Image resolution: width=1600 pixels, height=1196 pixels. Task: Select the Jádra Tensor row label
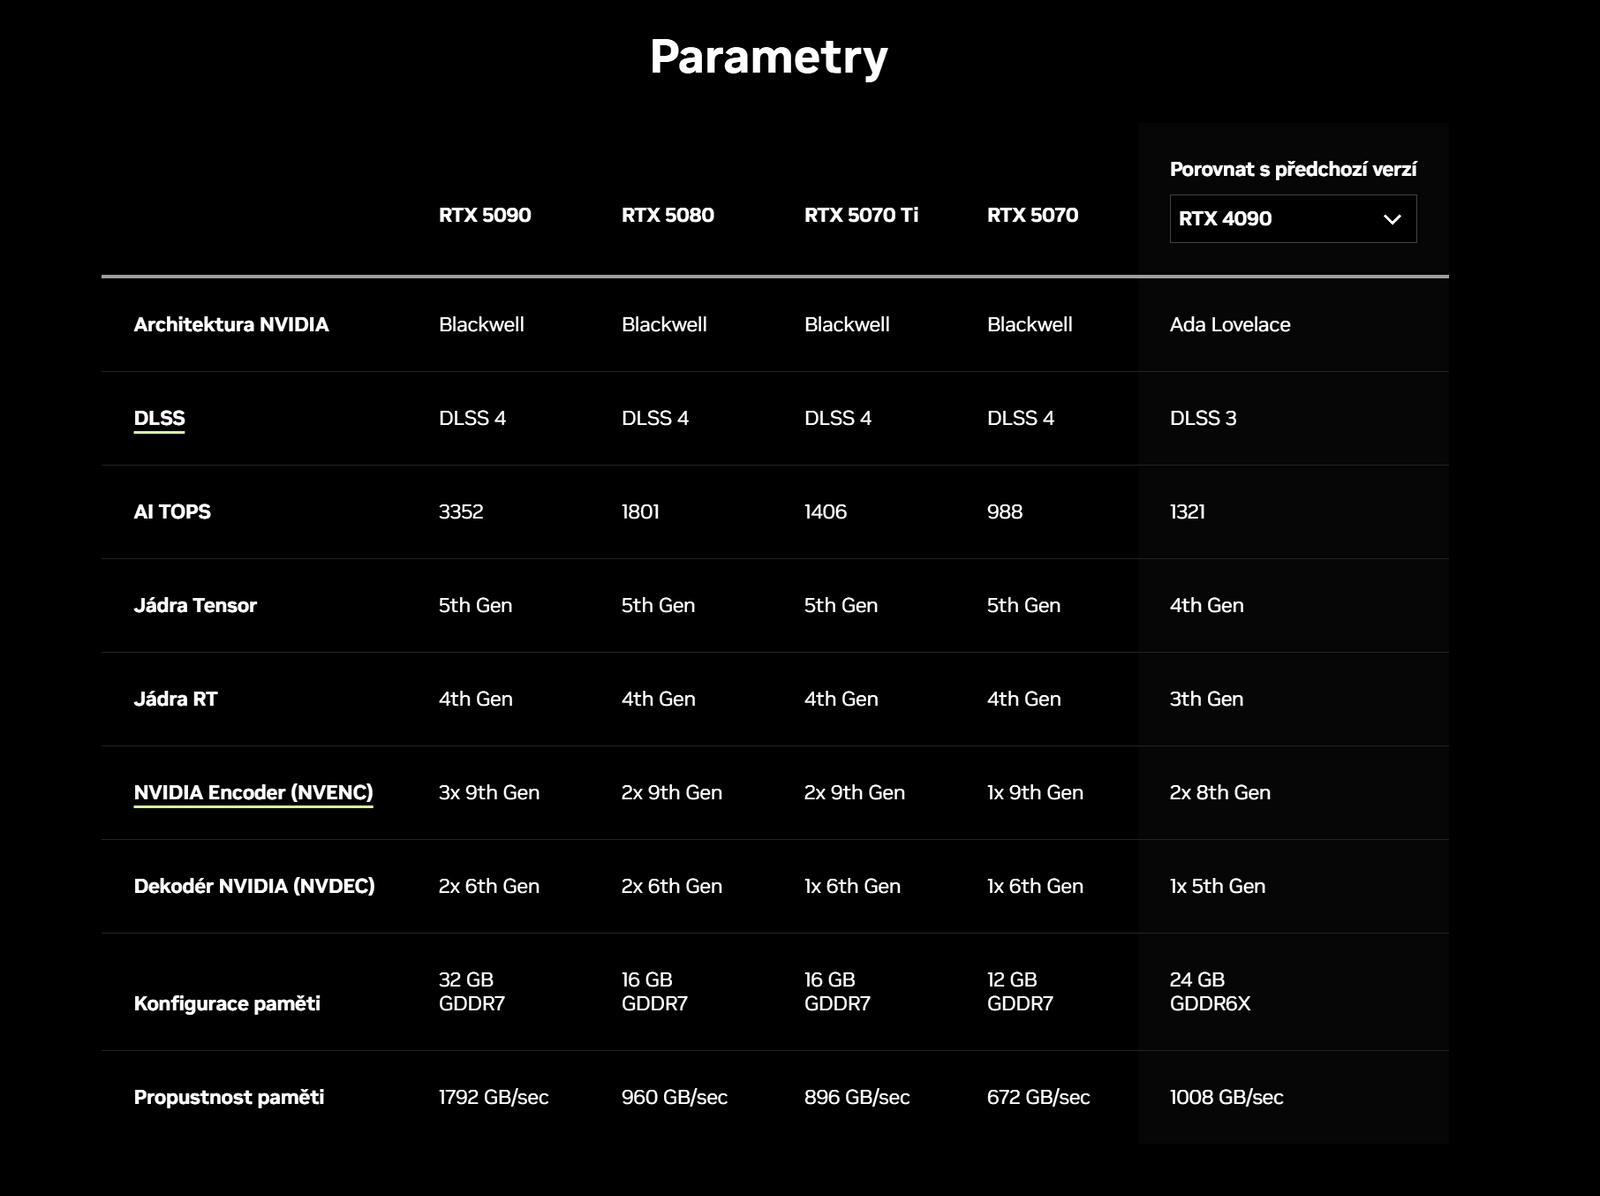coord(195,605)
